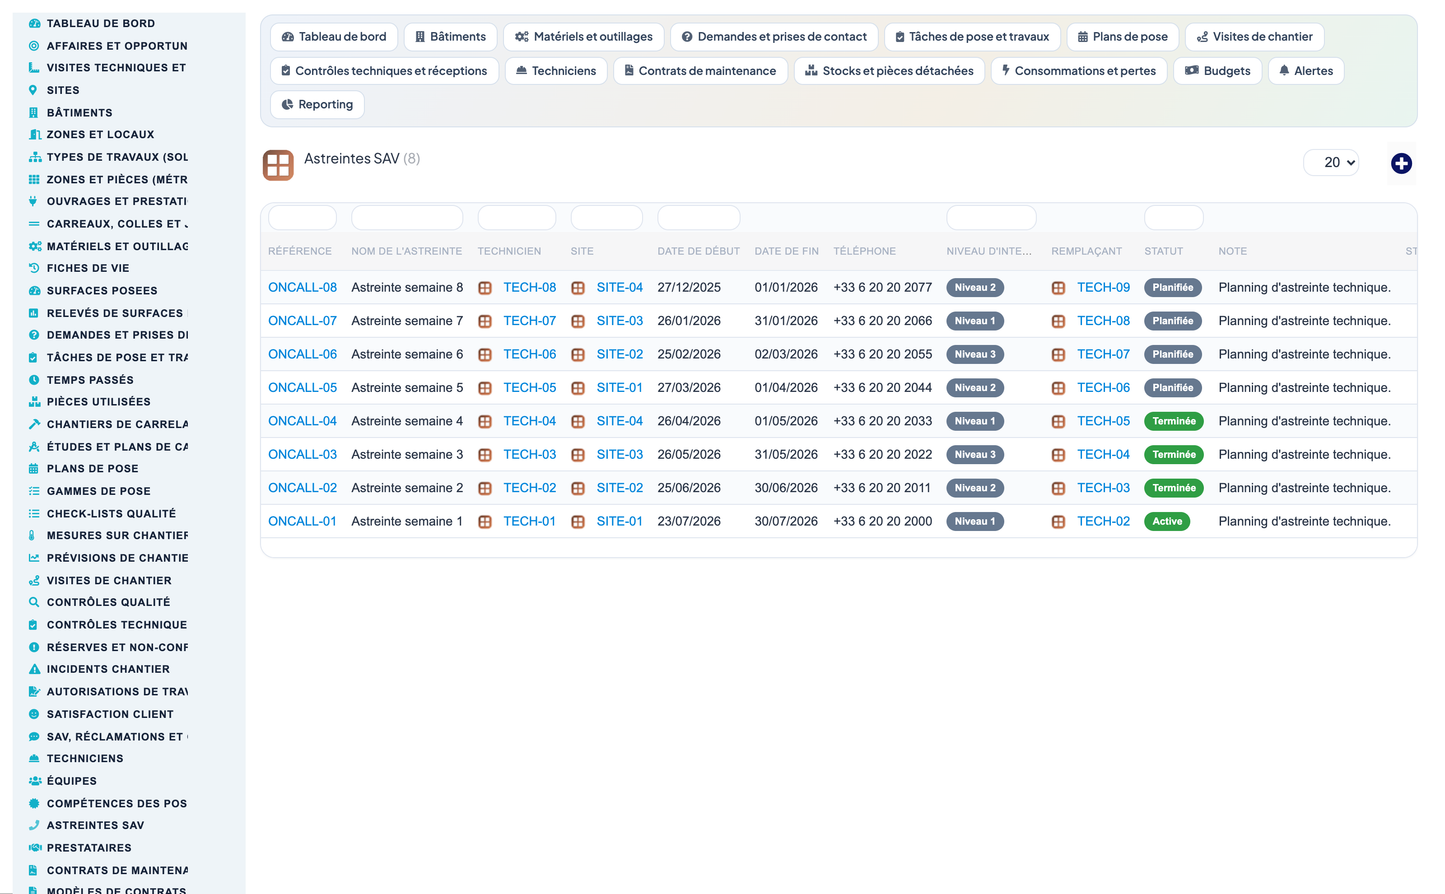Open the remplaçant TECH-02 link

[x=1103, y=521]
